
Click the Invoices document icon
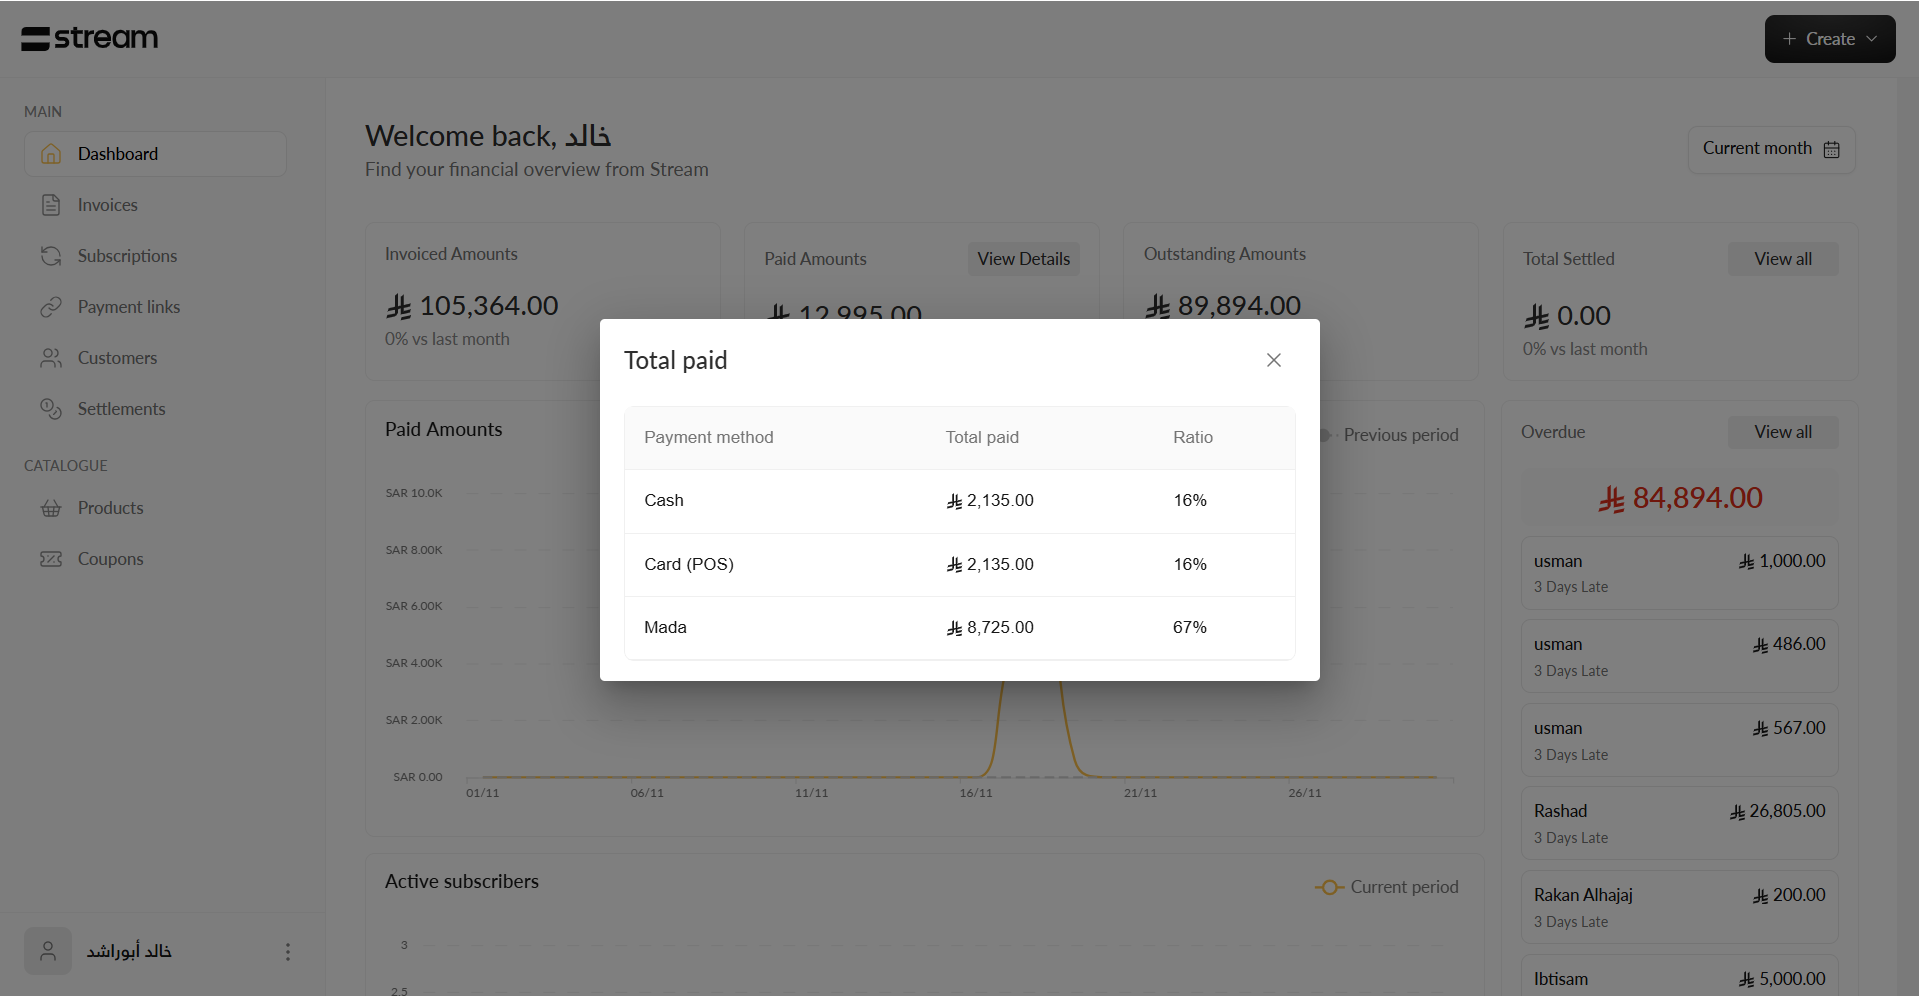pos(51,205)
